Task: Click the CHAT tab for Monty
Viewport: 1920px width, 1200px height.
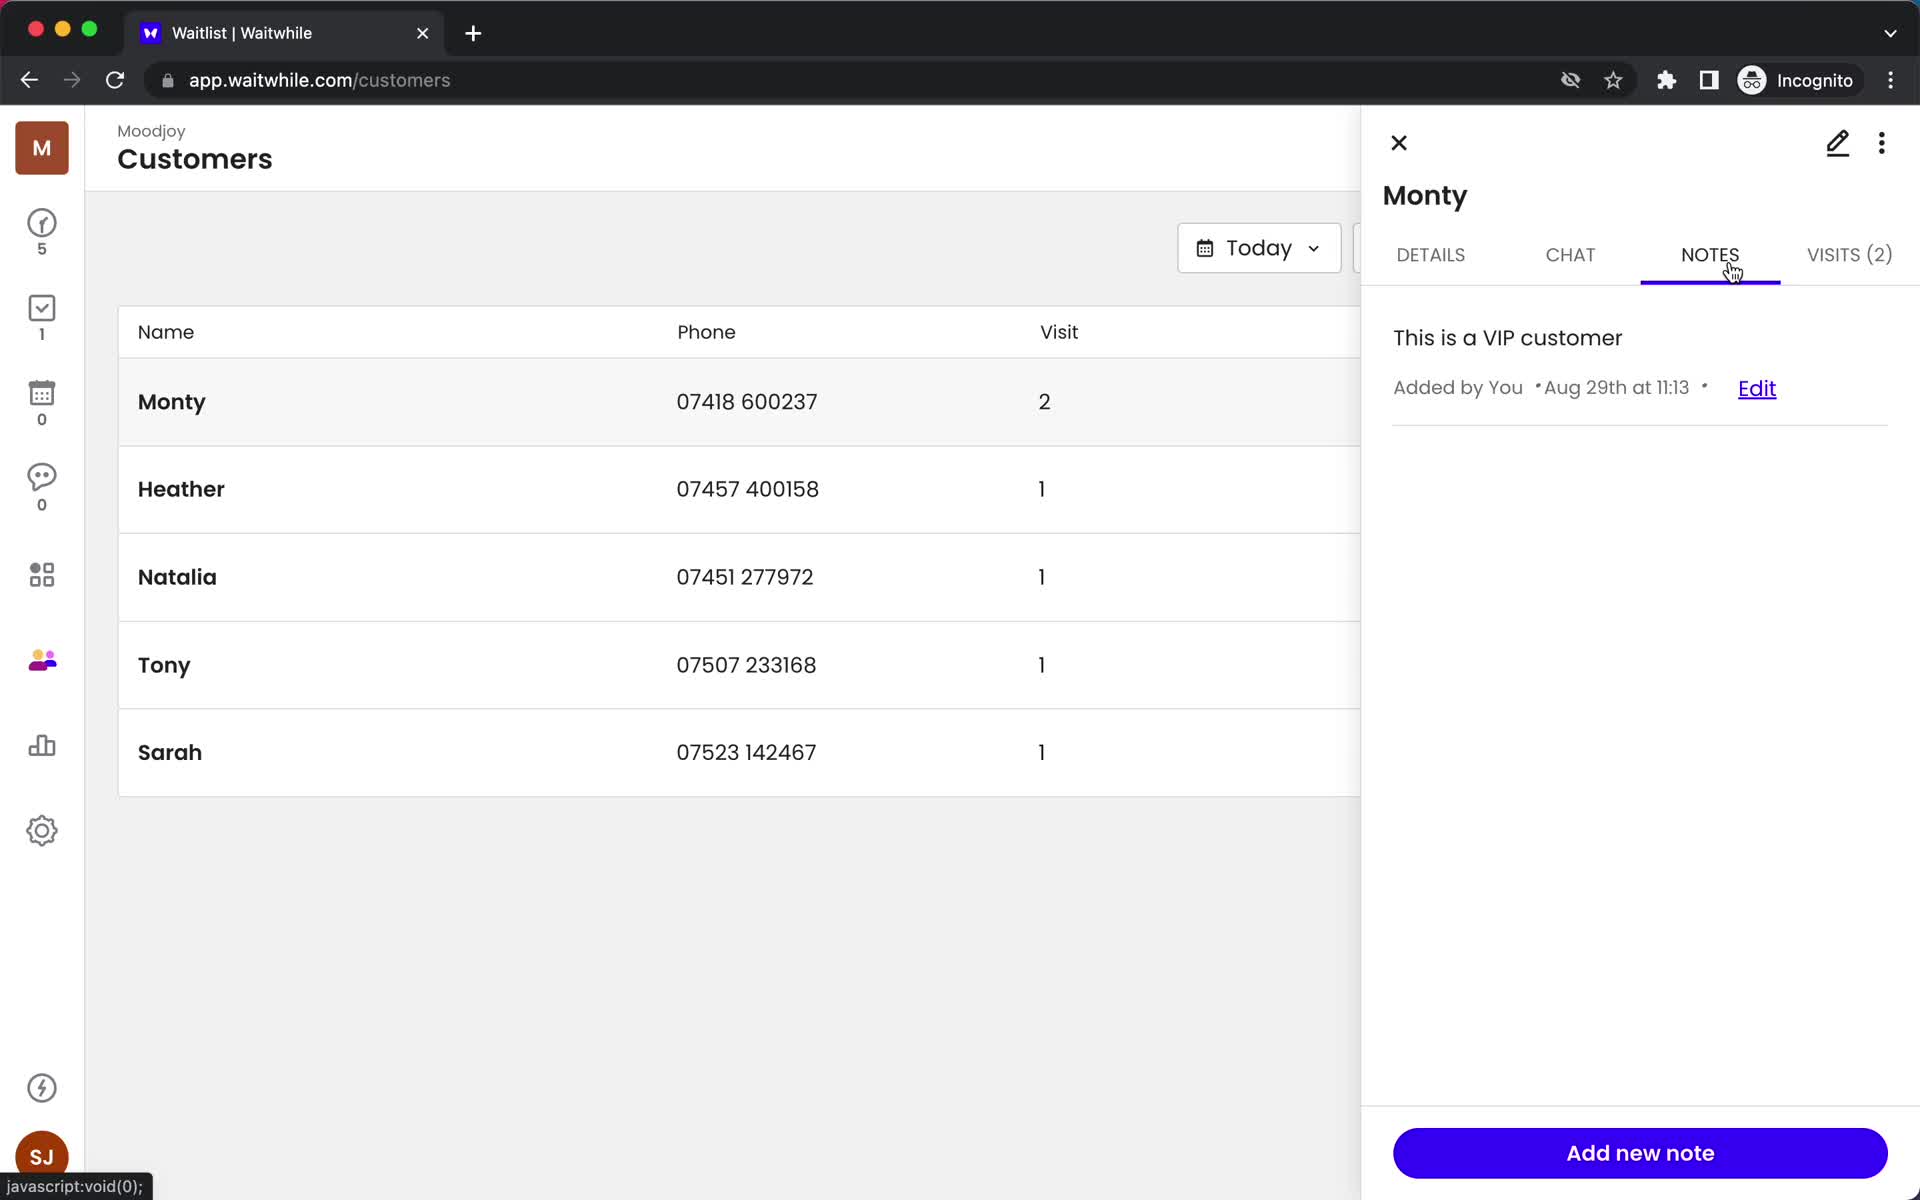Action: coord(1570,254)
